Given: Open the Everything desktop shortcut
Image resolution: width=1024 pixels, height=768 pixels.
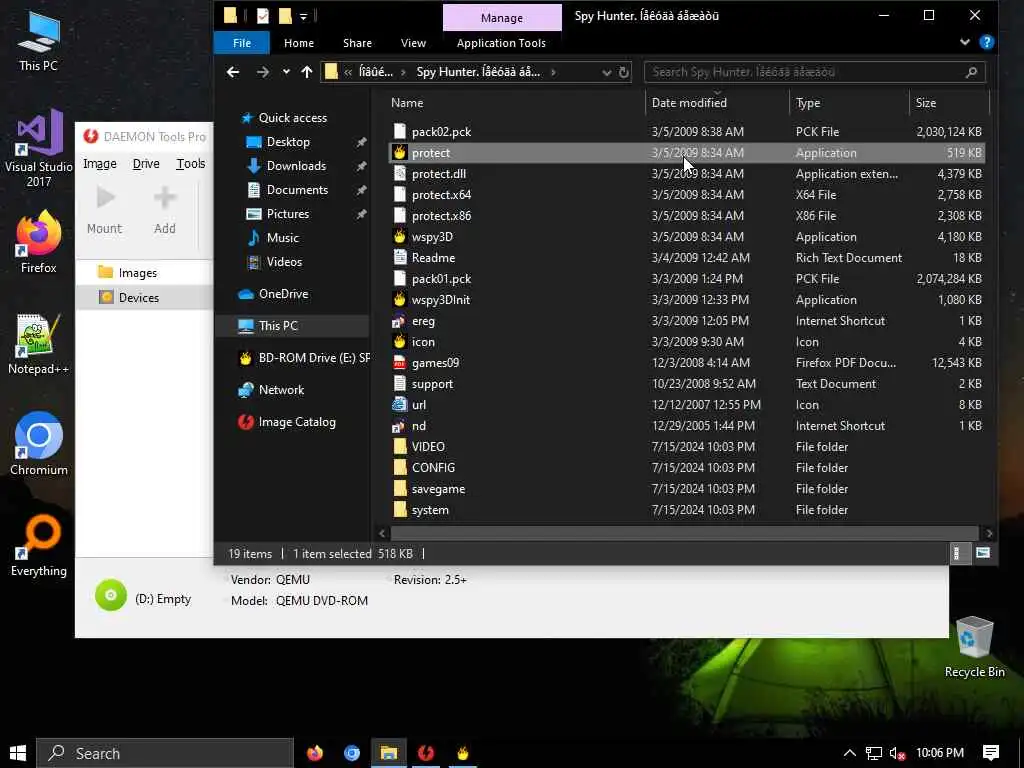Looking at the screenshot, I should coord(39,546).
